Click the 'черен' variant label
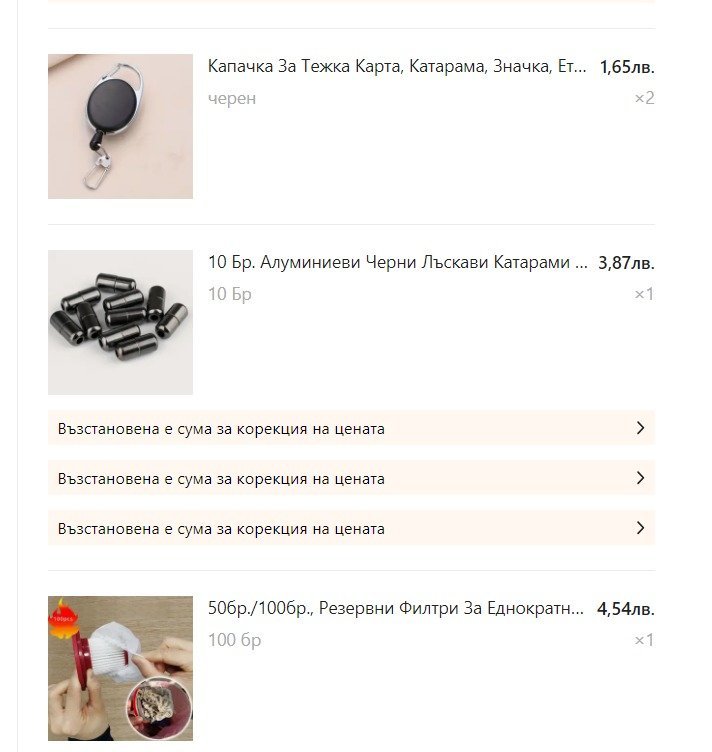Image resolution: width=712 pixels, height=752 pixels. 232,98
